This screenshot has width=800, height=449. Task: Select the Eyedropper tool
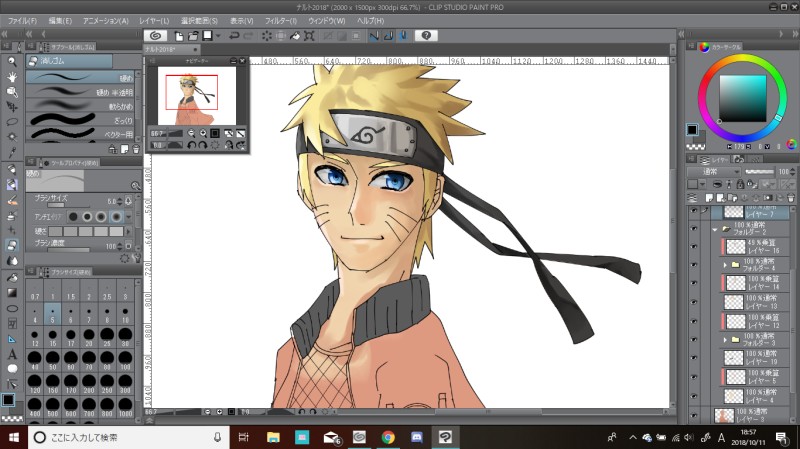pos(12,153)
